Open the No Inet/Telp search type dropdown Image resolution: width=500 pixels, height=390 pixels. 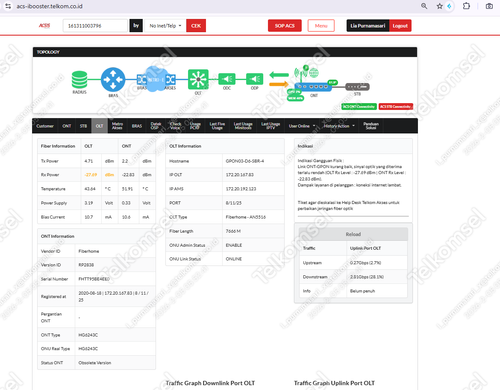tap(165, 26)
